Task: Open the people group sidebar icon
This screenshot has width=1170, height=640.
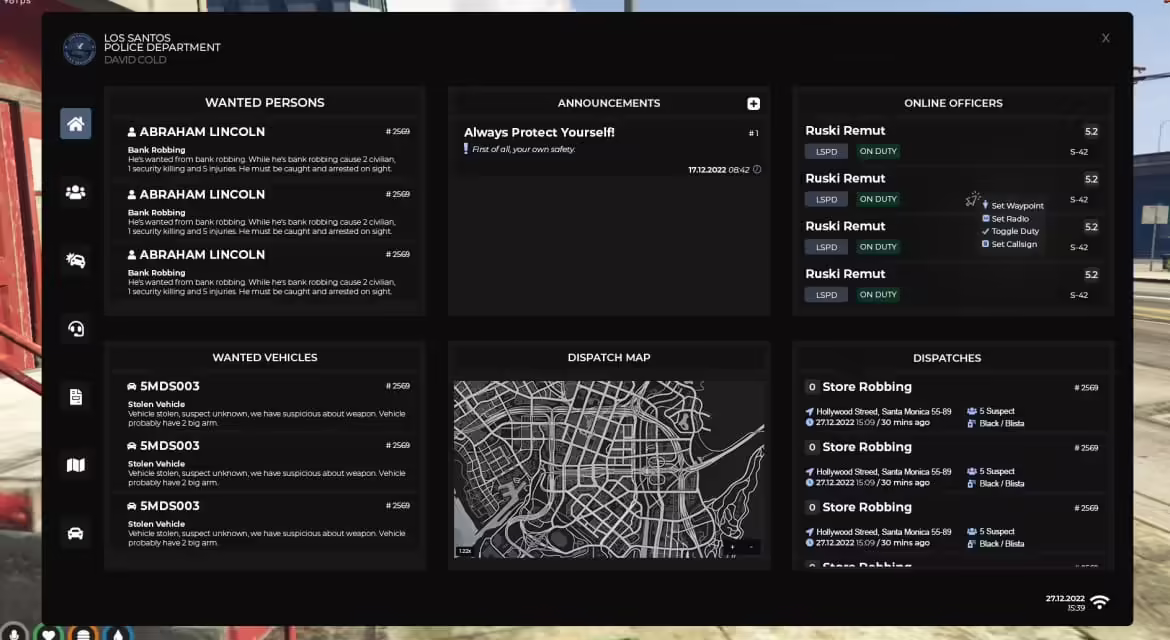Action: point(76,192)
